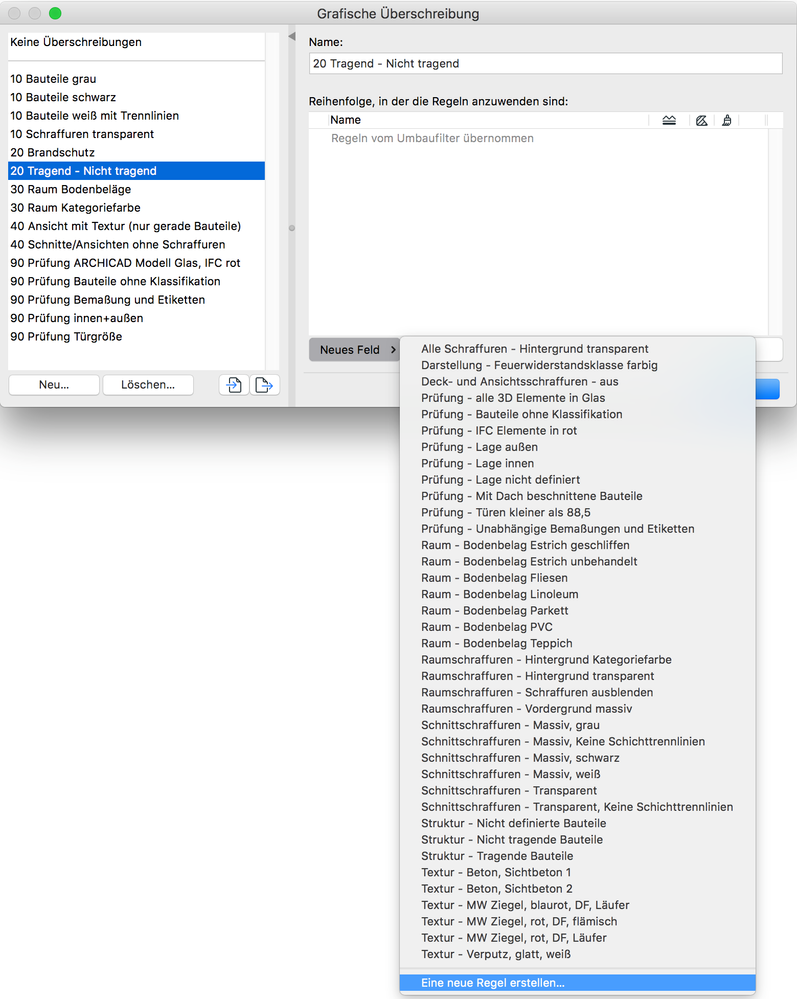This screenshot has height=999, width=797.
Task: Pick Schnittschraffuren - Massiv, Keine Schichttrennlinien
Action: pos(563,742)
